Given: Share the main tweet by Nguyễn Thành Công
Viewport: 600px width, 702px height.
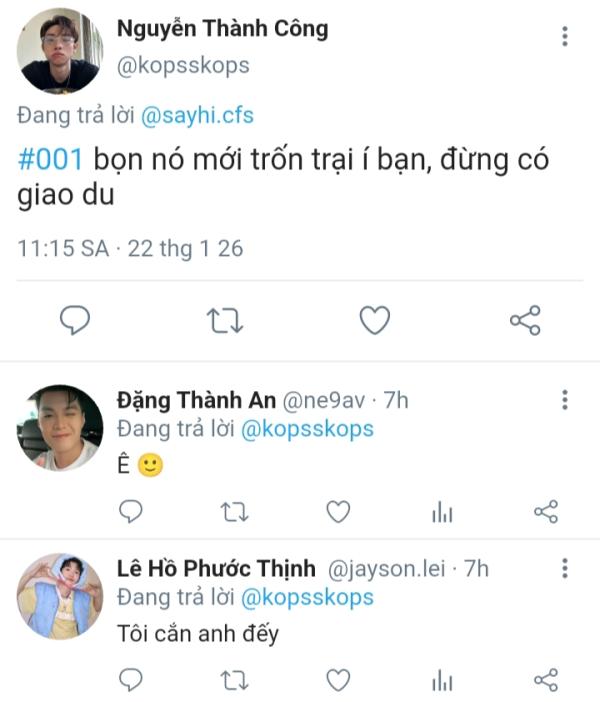Looking at the screenshot, I should point(525,320).
